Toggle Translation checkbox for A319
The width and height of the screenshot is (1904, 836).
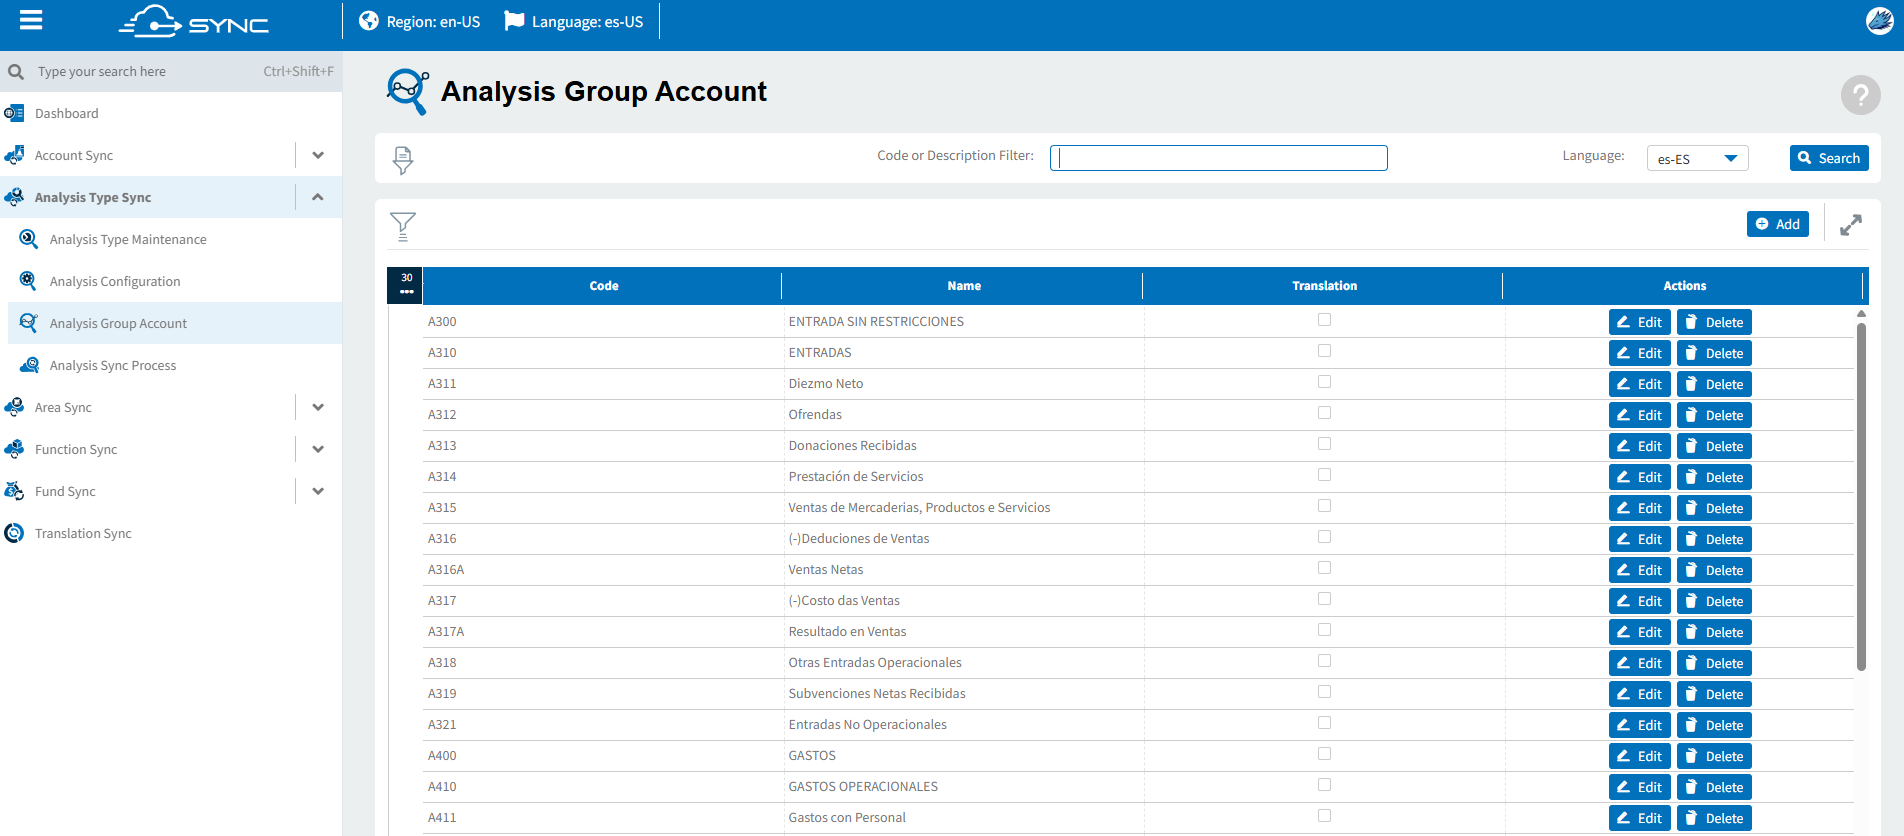pyautogui.click(x=1324, y=692)
